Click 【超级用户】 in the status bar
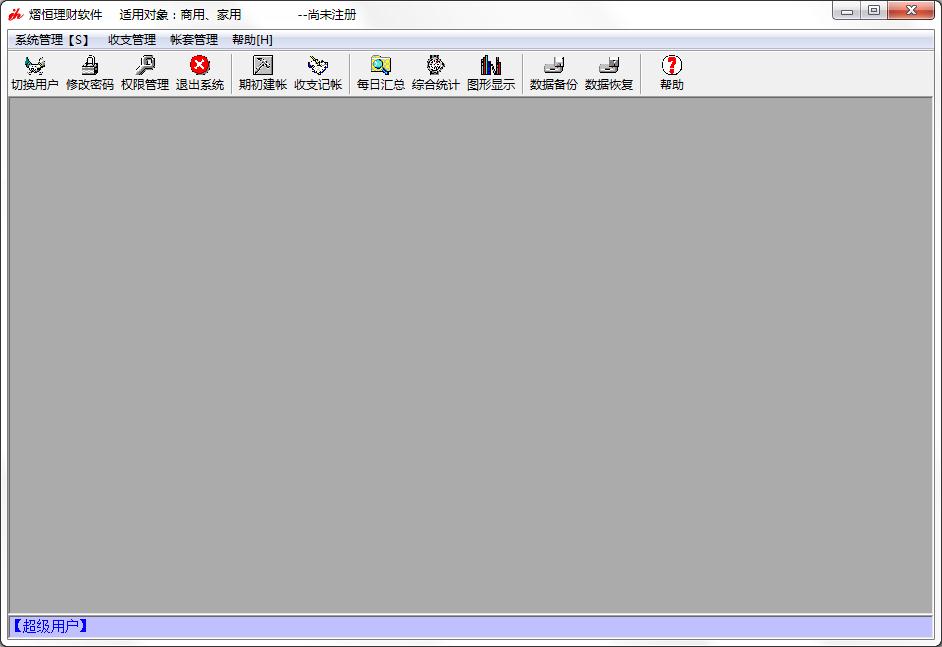 50,627
